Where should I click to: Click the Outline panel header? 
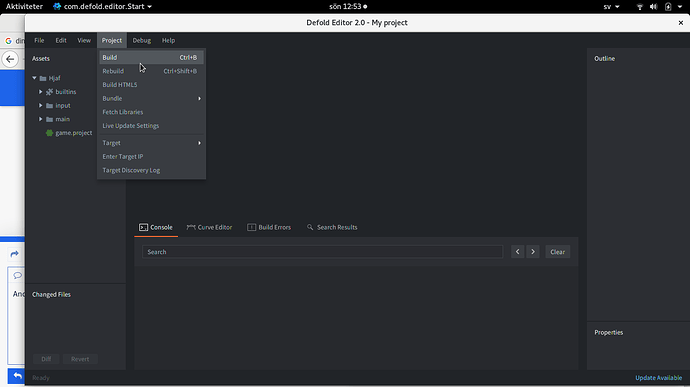(x=605, y=59)
